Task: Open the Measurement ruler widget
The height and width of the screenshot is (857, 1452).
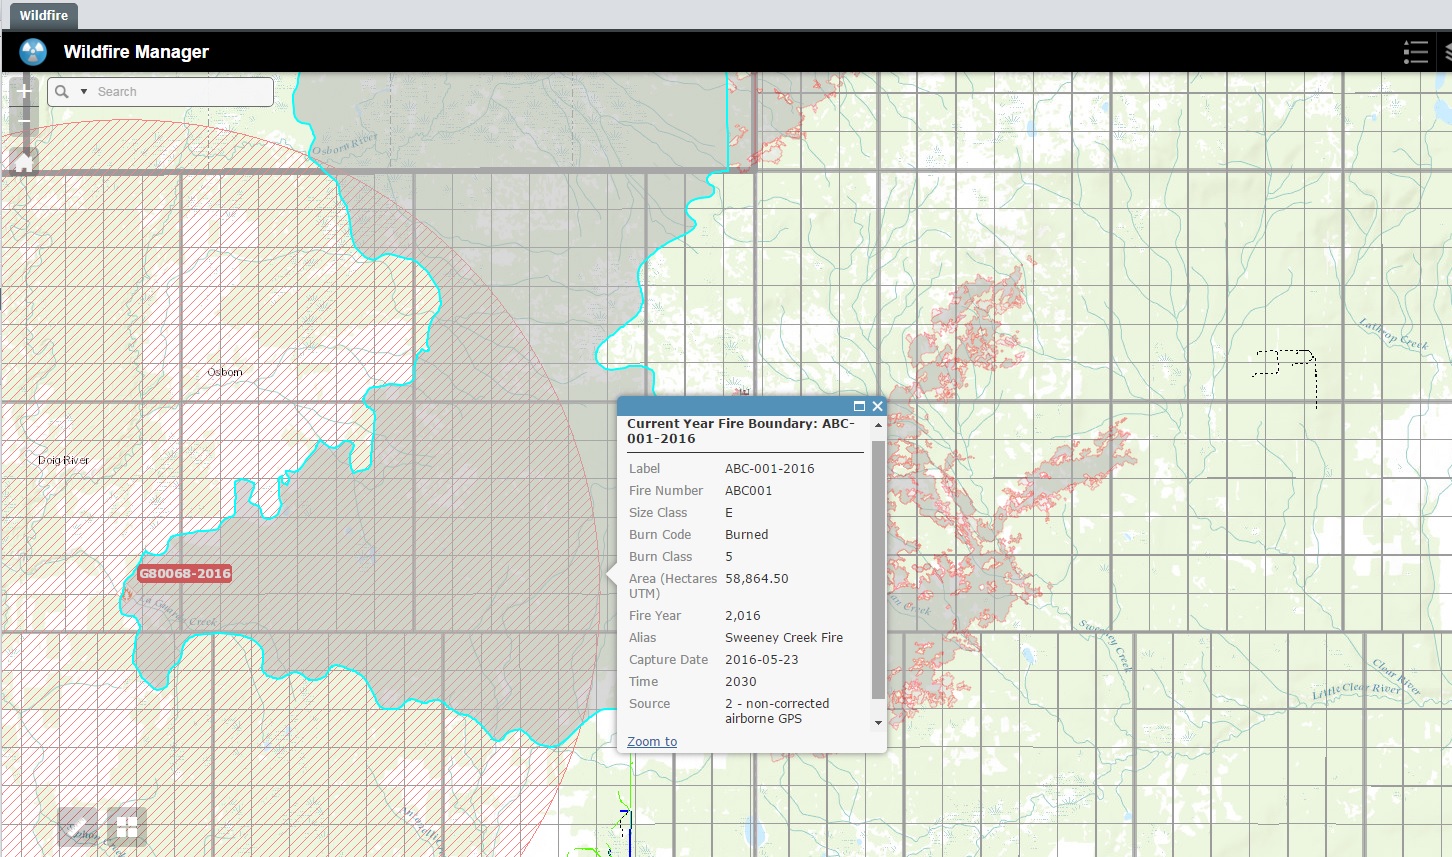Action: 78,827
